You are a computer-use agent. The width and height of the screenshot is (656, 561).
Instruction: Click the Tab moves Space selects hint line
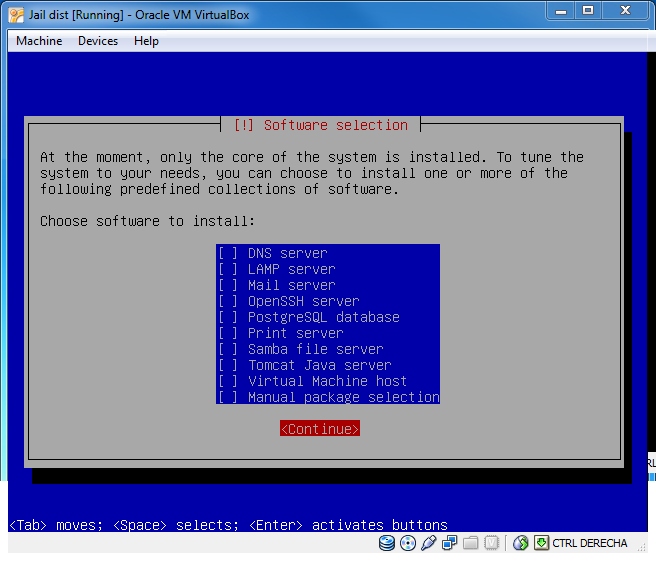(228, 525)
